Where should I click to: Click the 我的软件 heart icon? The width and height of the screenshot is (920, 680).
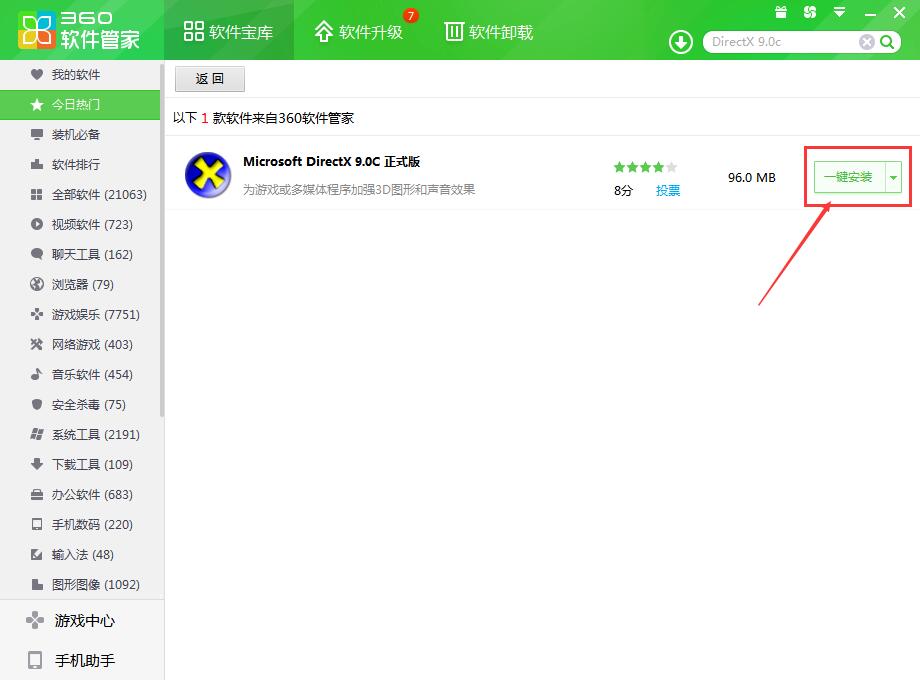coord(37,75)
